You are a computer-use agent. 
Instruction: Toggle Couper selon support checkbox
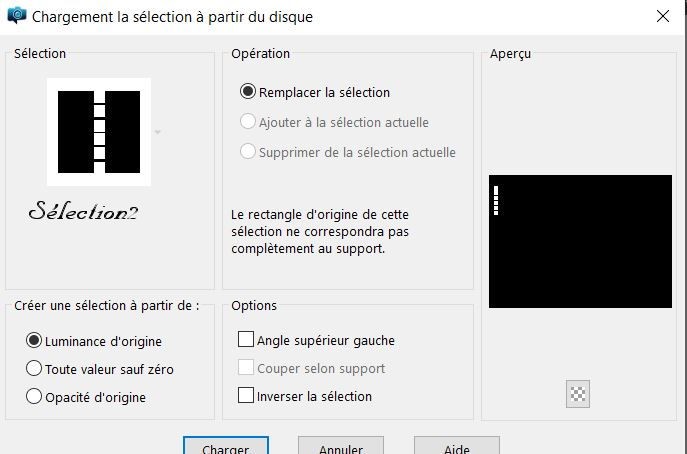[246, 368]
